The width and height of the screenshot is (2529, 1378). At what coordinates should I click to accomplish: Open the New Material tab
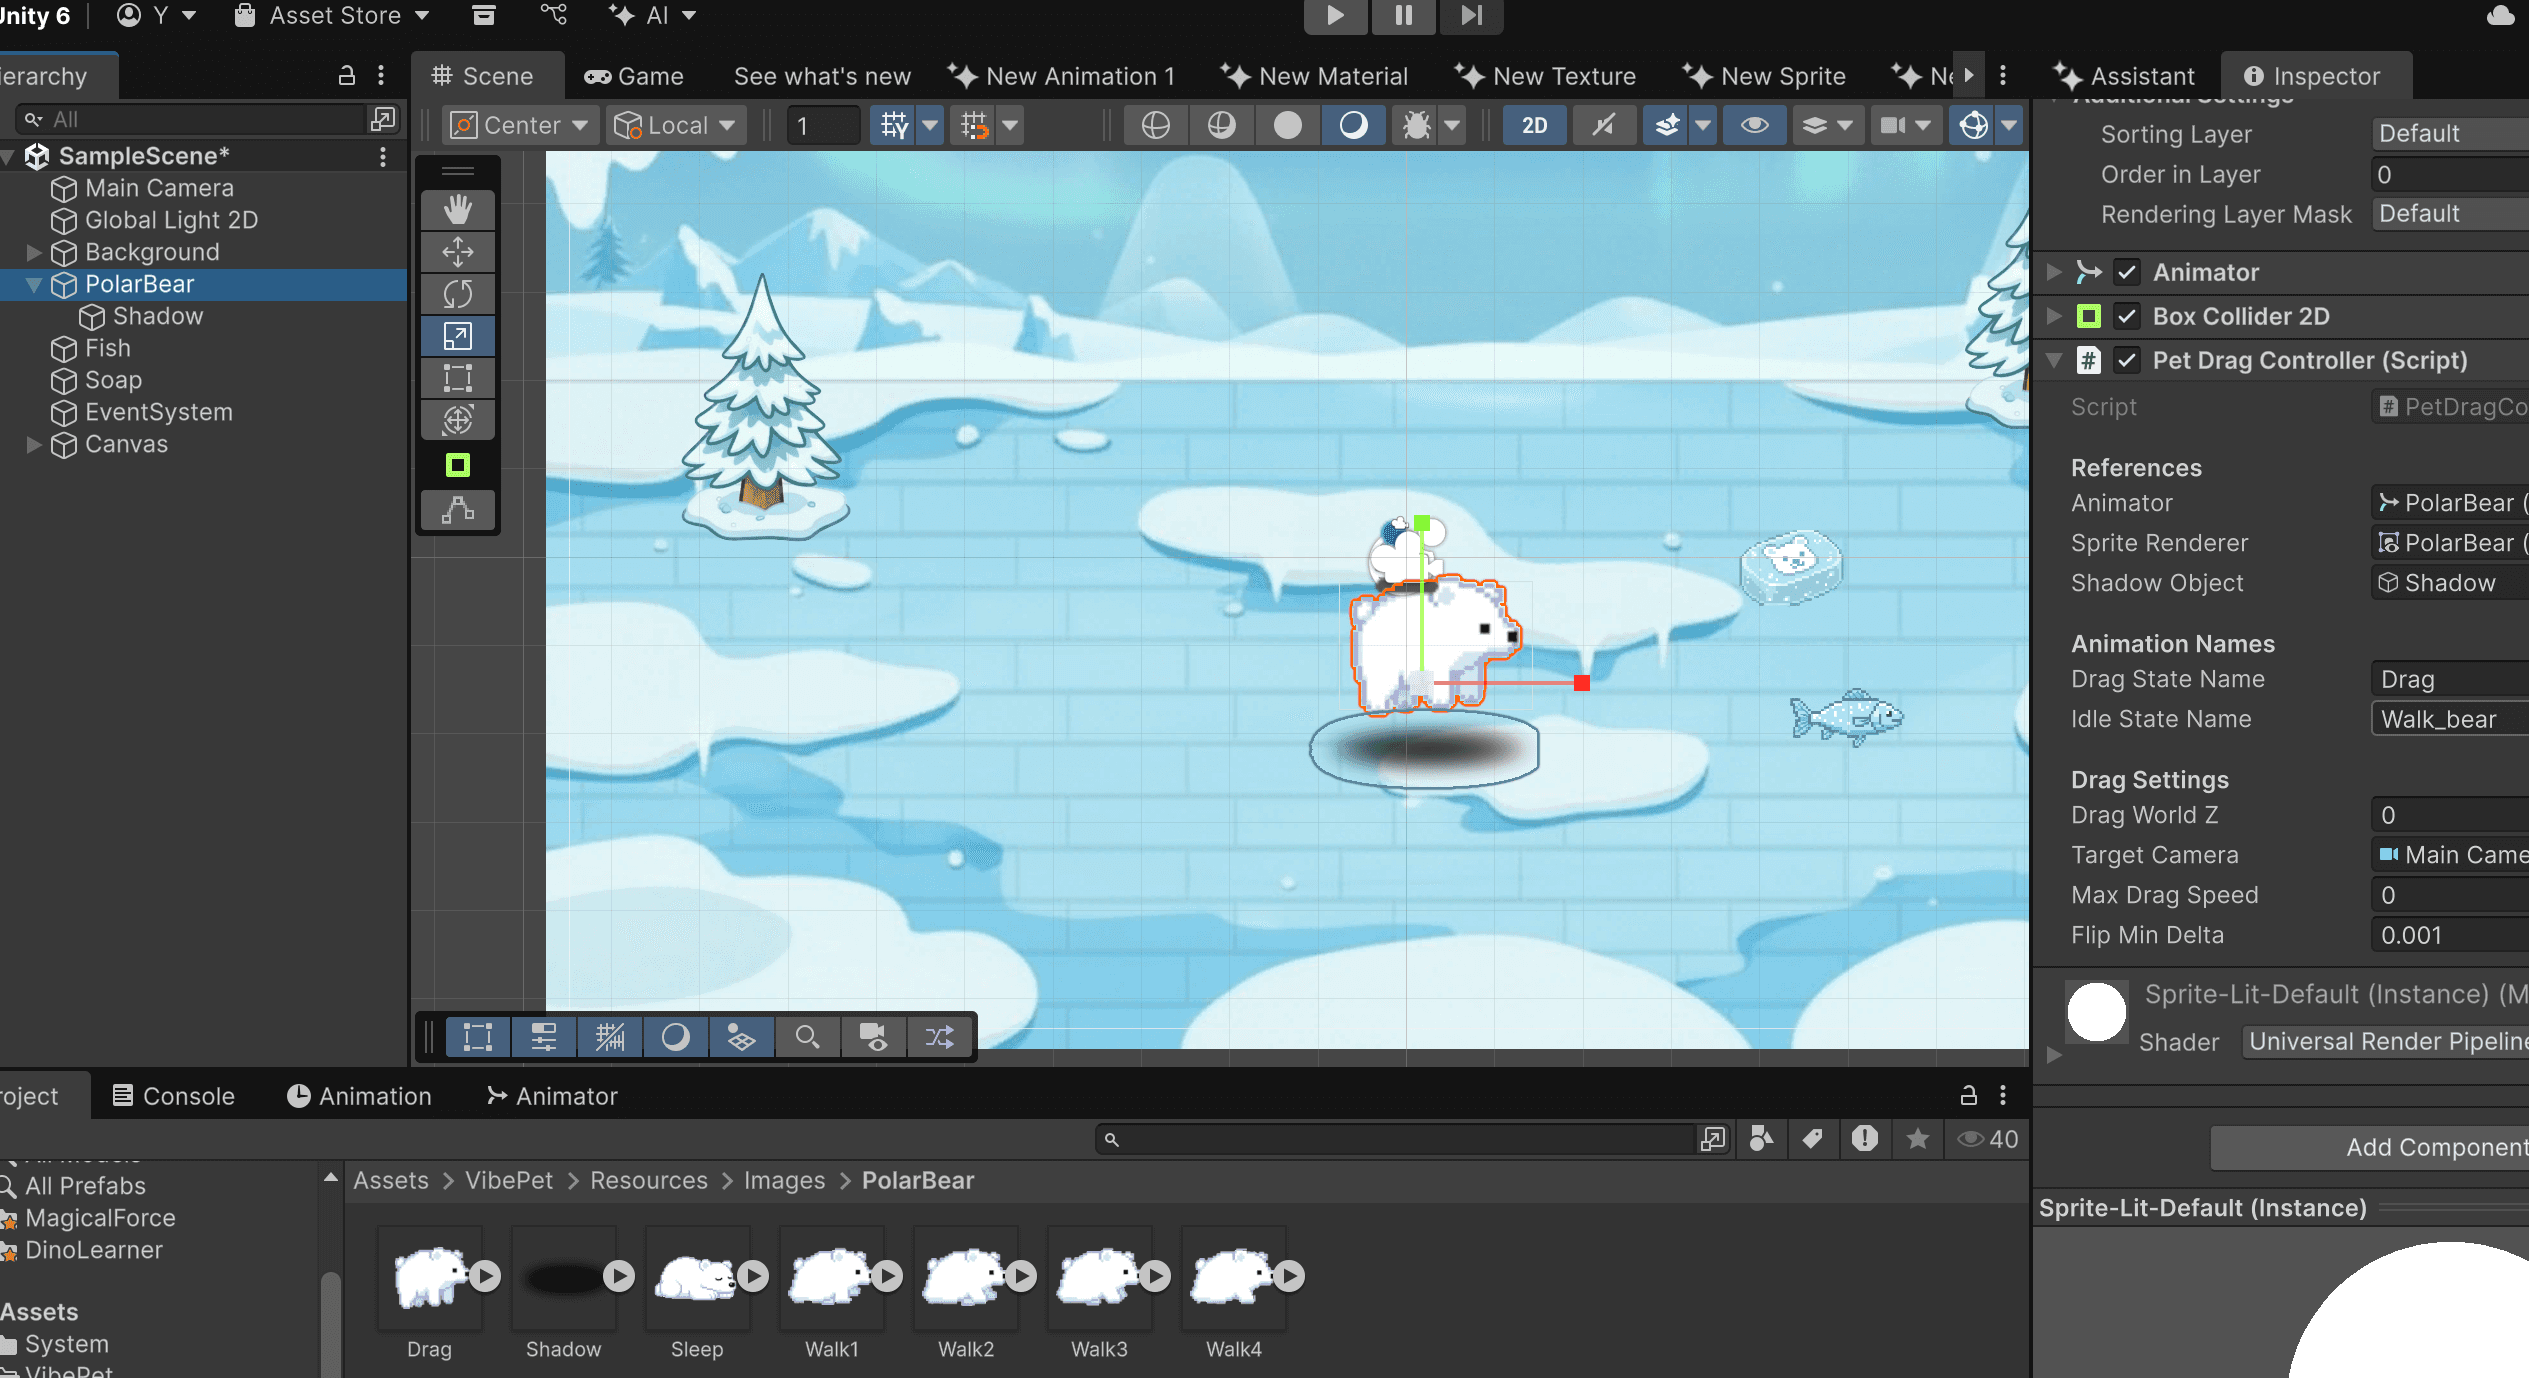pyautogui.click(x=1315, y=76)
